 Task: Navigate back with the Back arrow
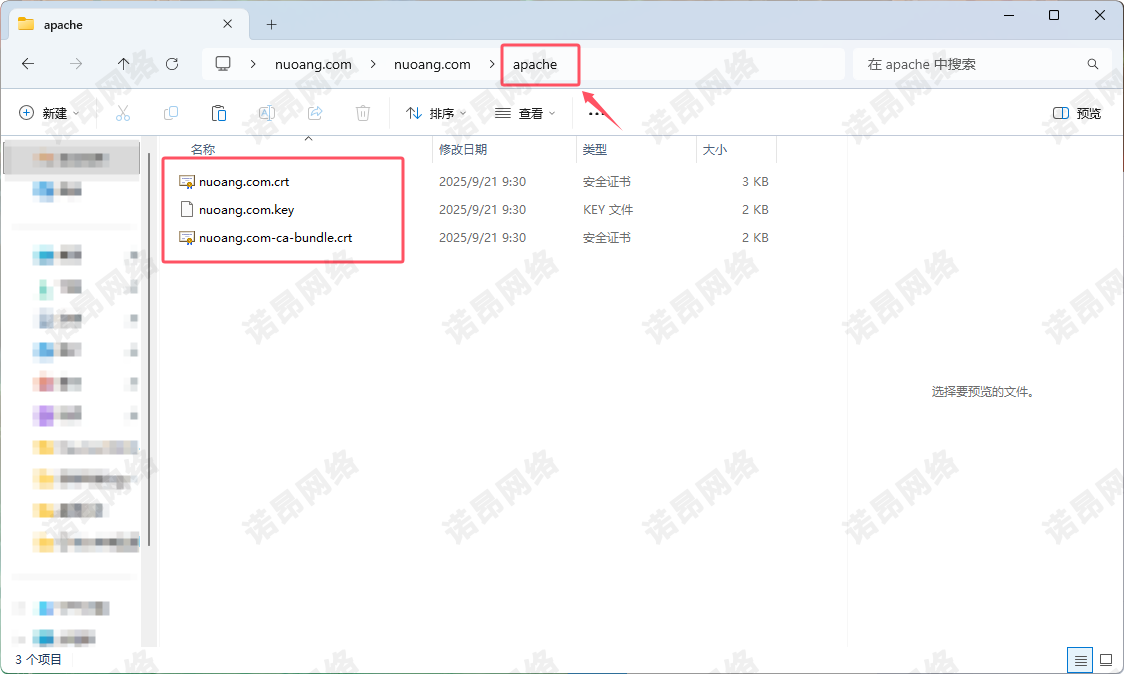click(28, 64)
